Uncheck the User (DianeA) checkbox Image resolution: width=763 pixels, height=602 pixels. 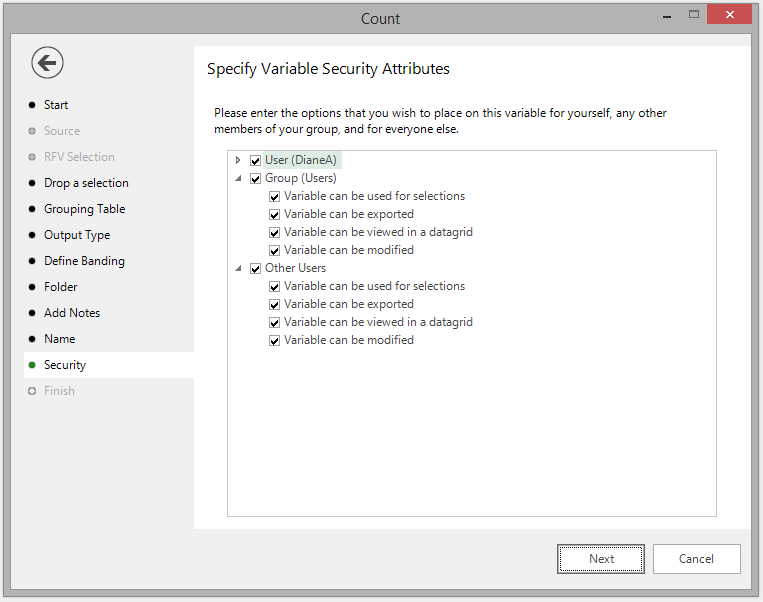tap(255, 161)
